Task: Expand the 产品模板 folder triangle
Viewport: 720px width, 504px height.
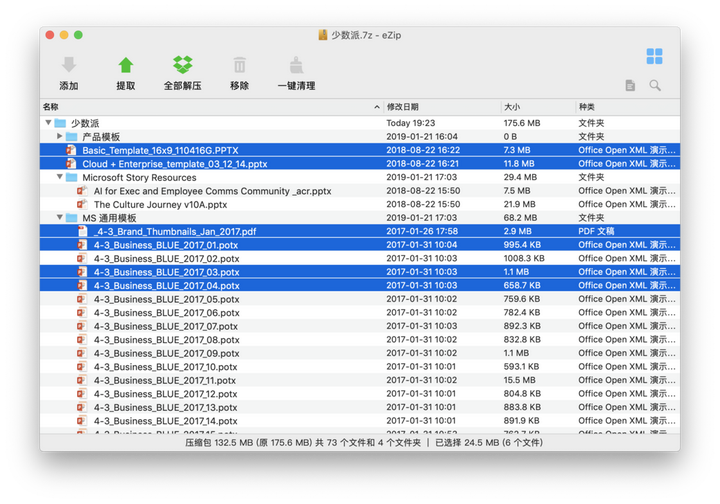Action: point(60,136)
